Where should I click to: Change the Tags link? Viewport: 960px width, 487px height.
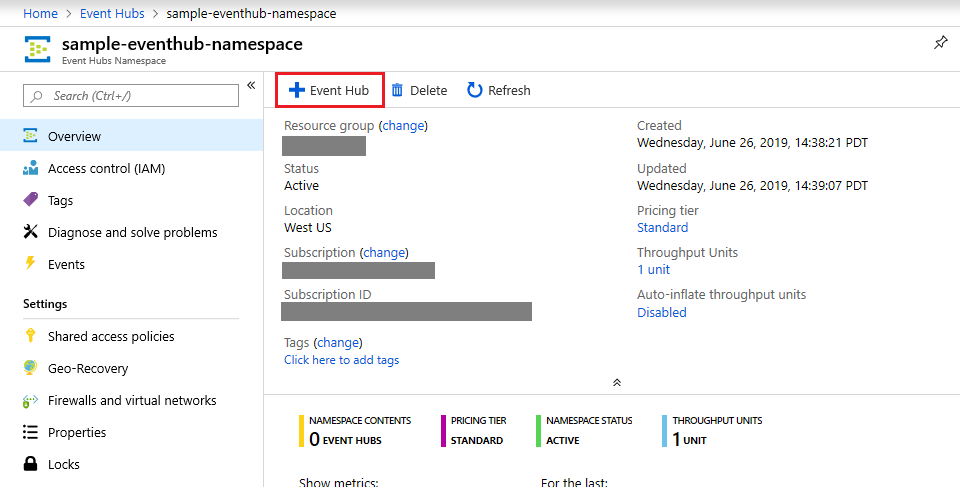(338, 342)
